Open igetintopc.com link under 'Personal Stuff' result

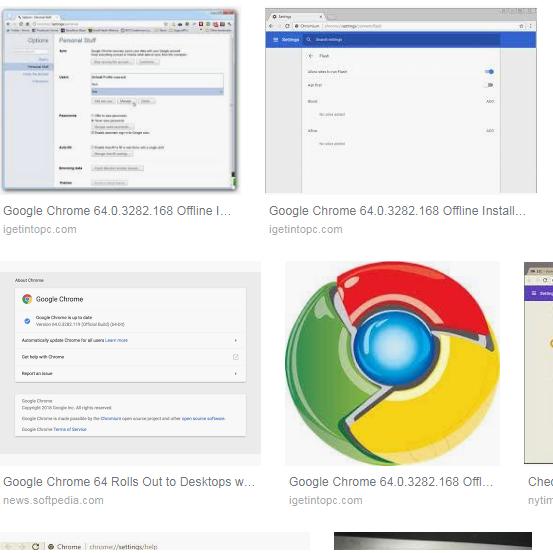point(40,229)
